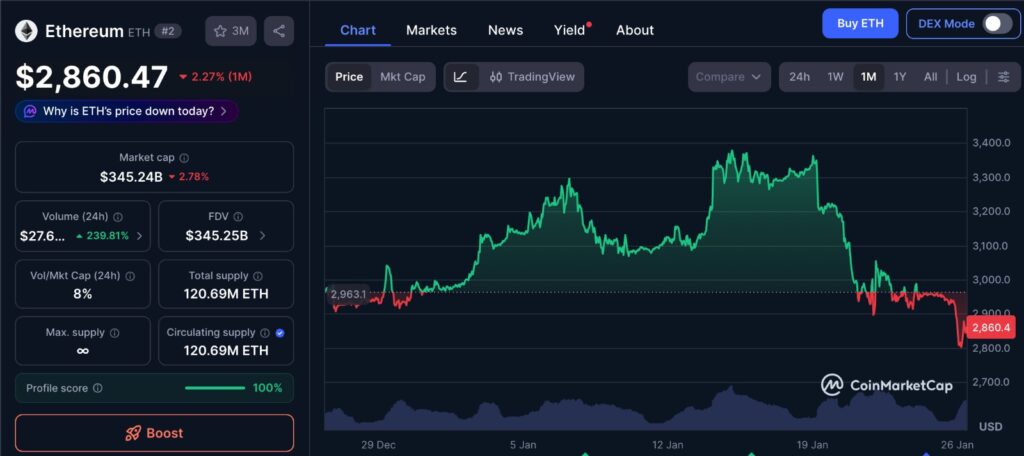This screenshot has height=456, width=1024.
Task: Click Max. supply info icon
Action: pos(115,333)
